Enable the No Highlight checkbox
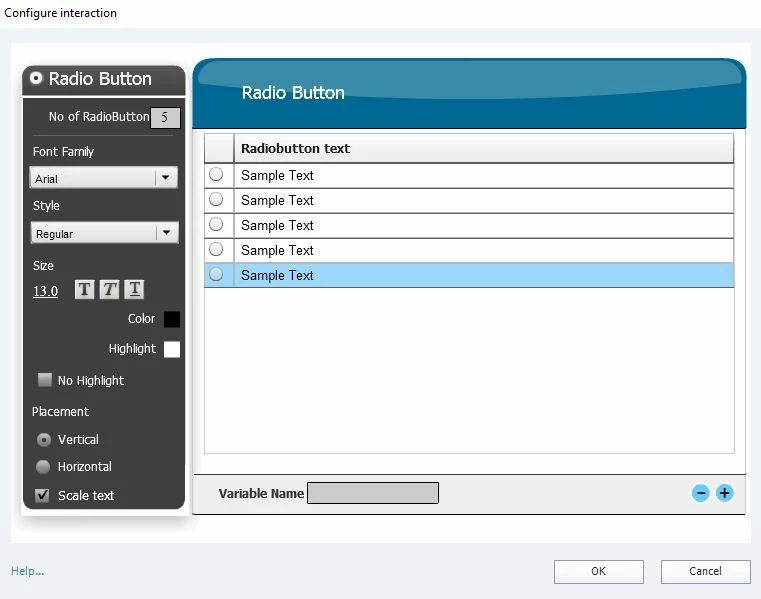 [45, 380]
